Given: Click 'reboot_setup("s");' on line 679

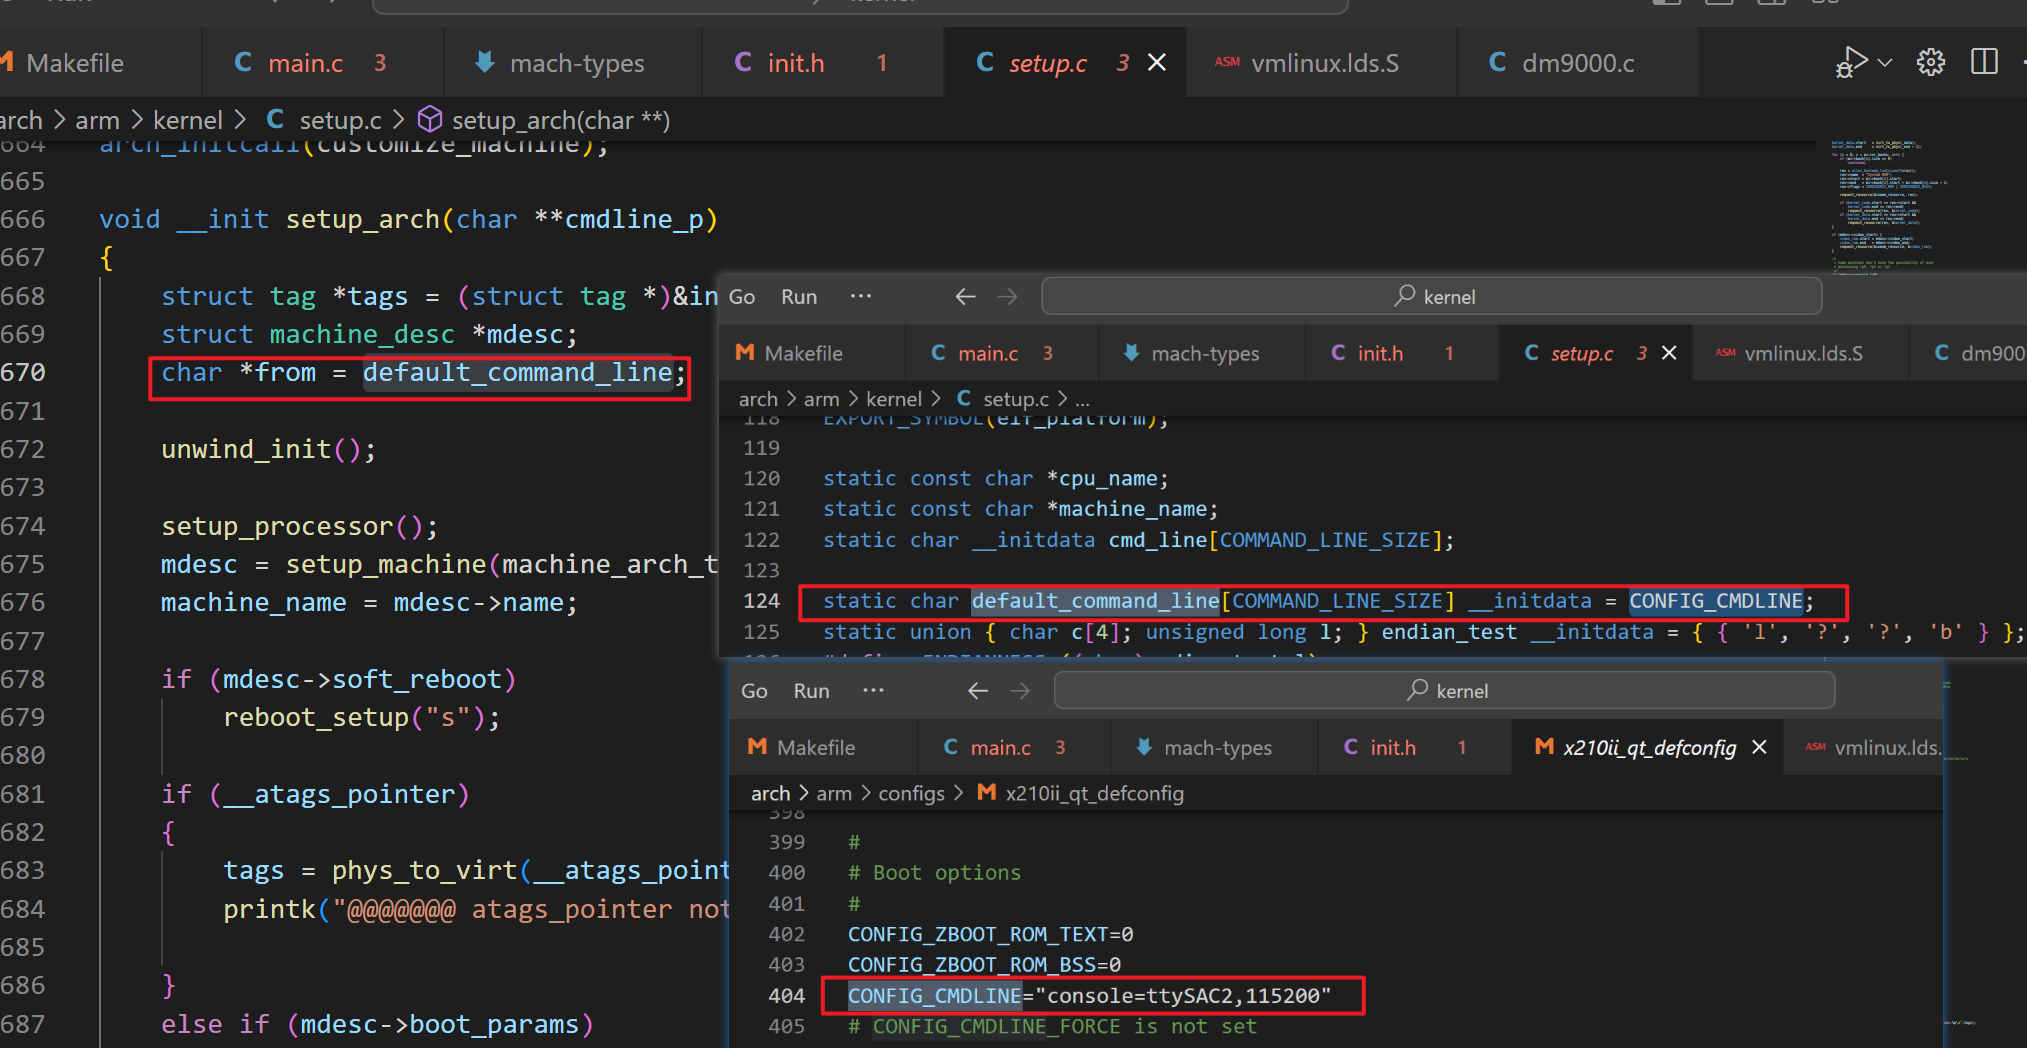Looking at the screenshot, I should click(362, 718).
